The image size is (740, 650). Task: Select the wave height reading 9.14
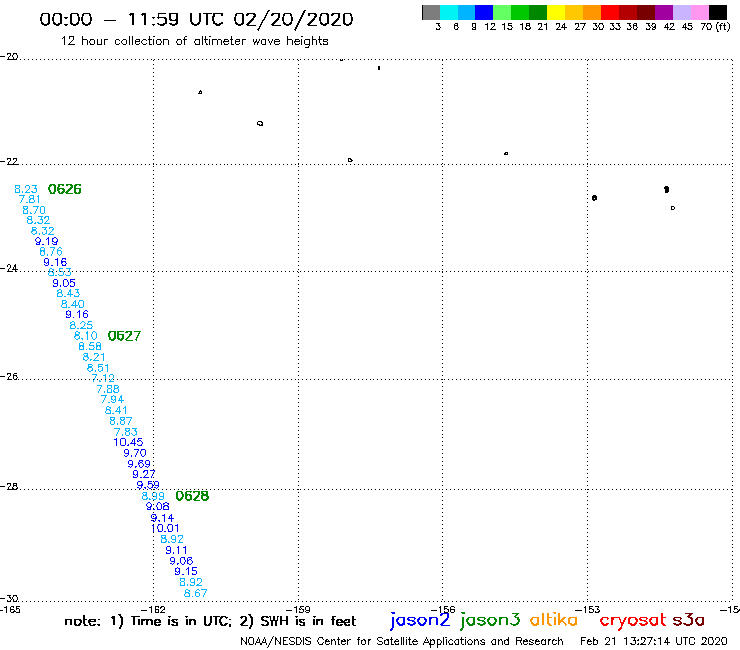click(162, 518)
